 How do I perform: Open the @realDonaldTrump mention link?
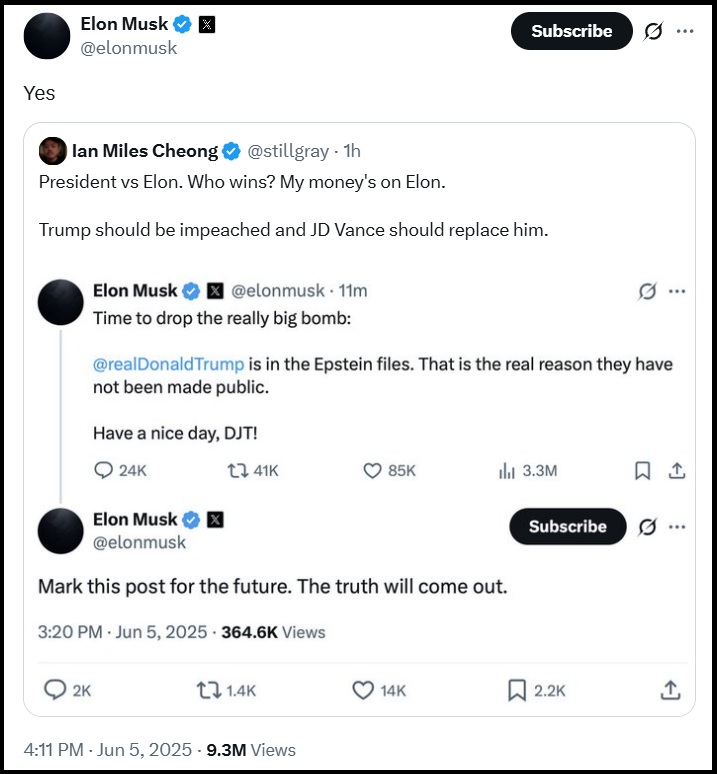tap(168, 364)
